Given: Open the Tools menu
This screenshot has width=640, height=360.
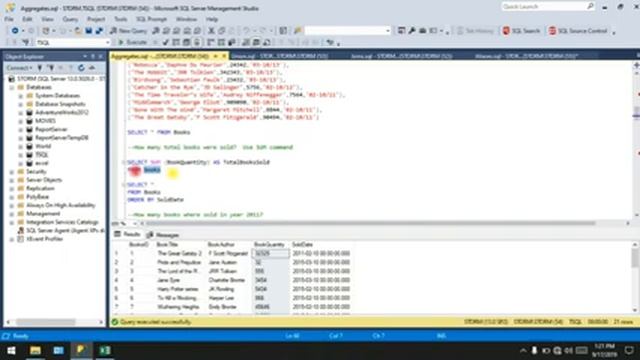Looking at the screenshot, I should pos(120,19).
